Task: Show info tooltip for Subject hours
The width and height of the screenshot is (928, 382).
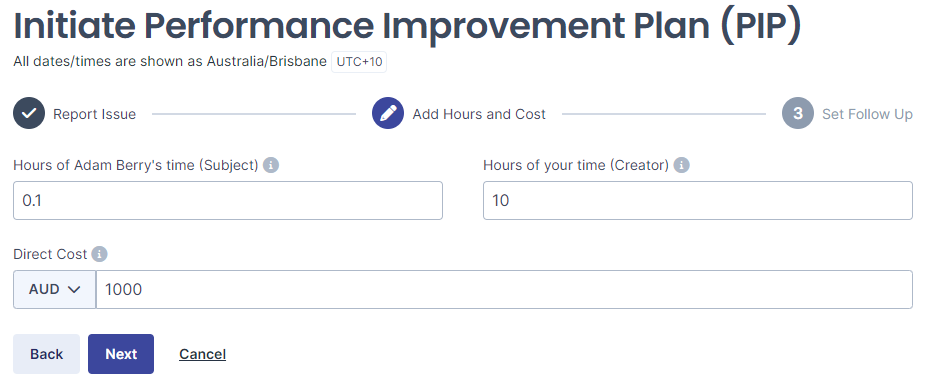Action: click(x=271, y=165)
